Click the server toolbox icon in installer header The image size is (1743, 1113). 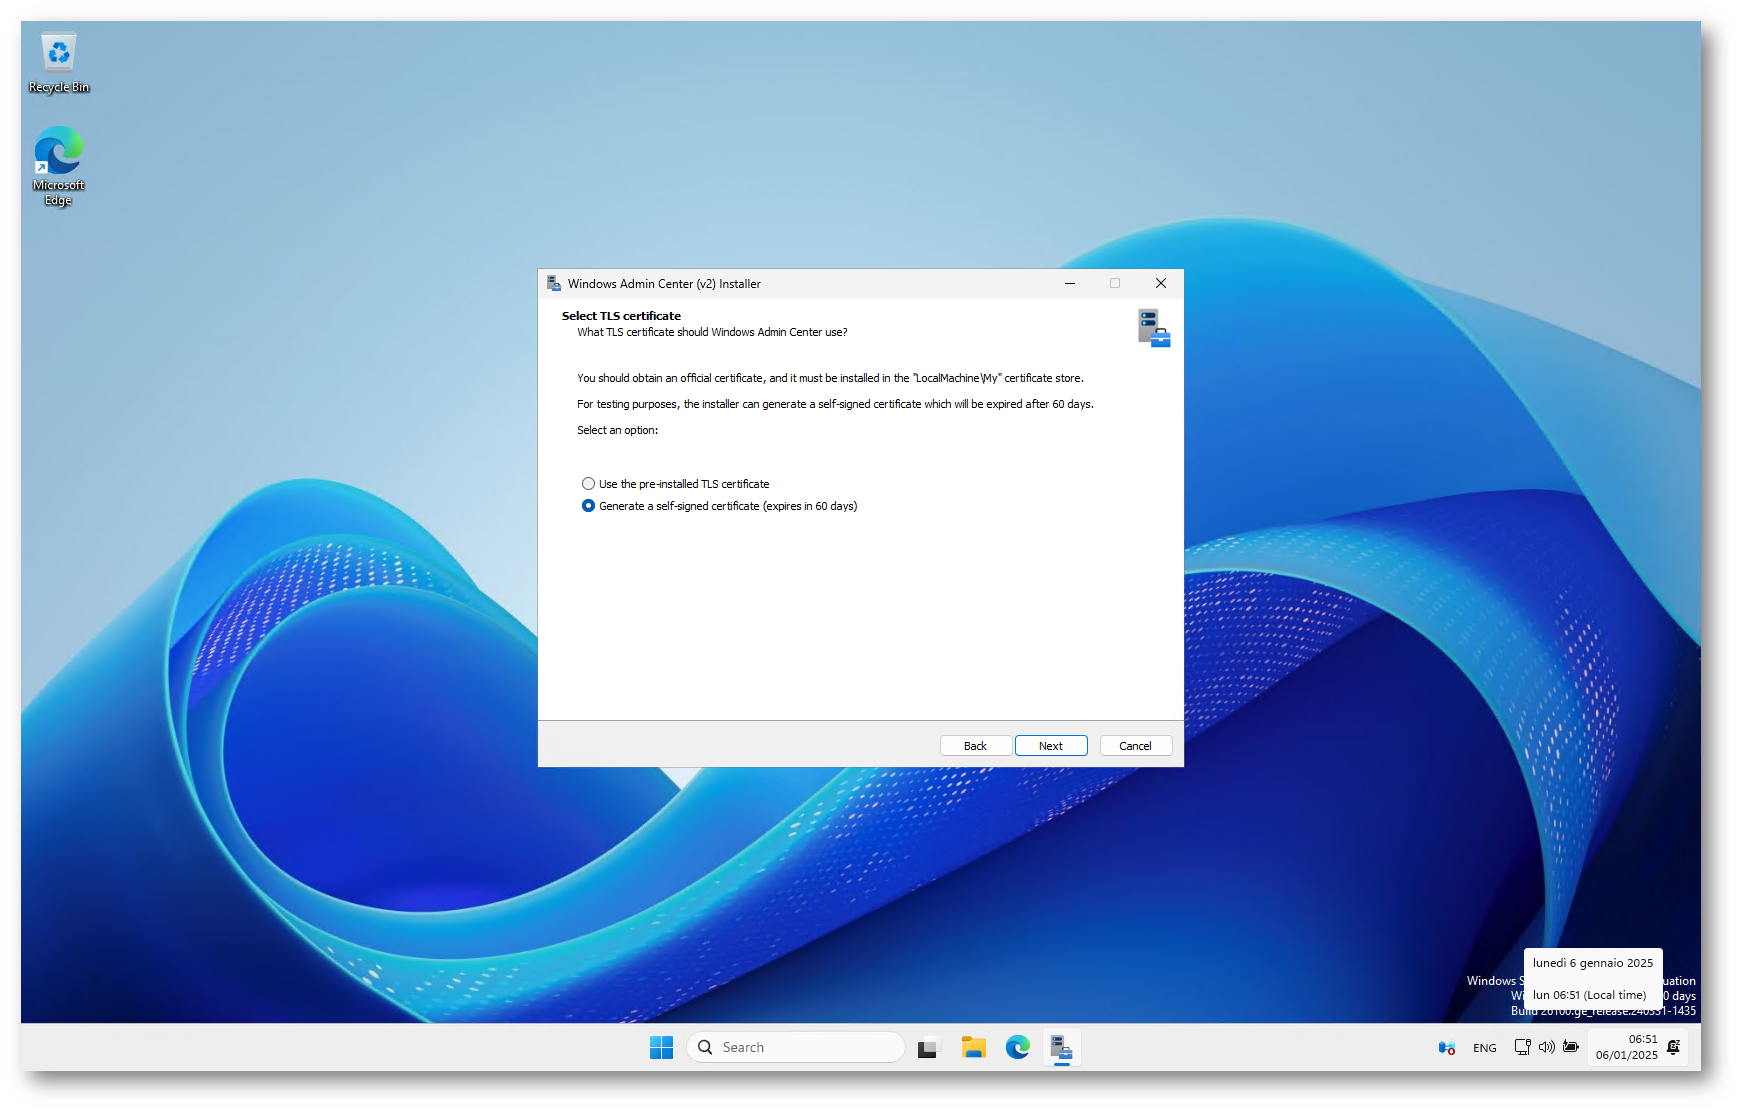pos(1154,328)
